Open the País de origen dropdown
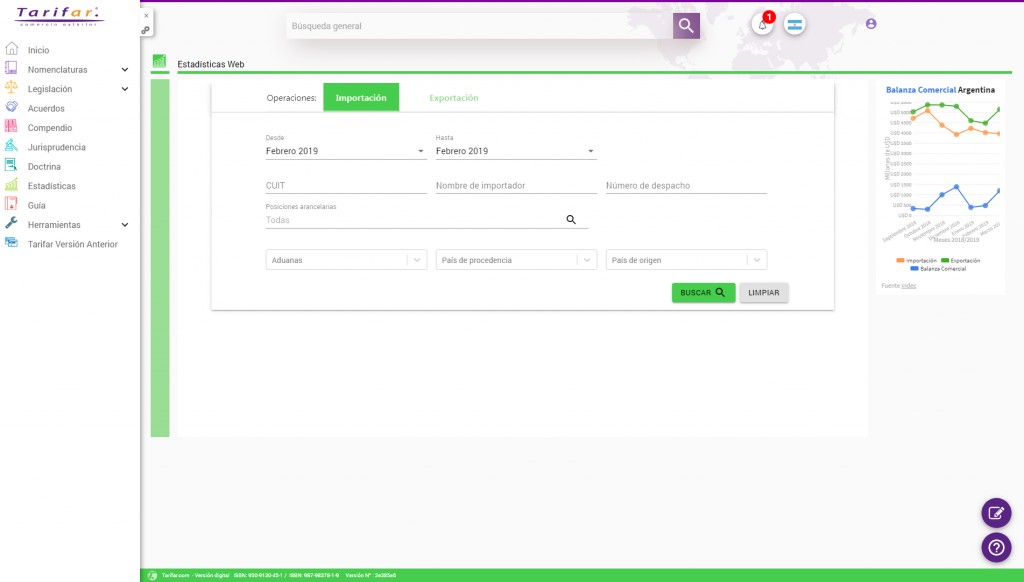Viewport: 1024px width, 582px height. (x=686, y=260)
